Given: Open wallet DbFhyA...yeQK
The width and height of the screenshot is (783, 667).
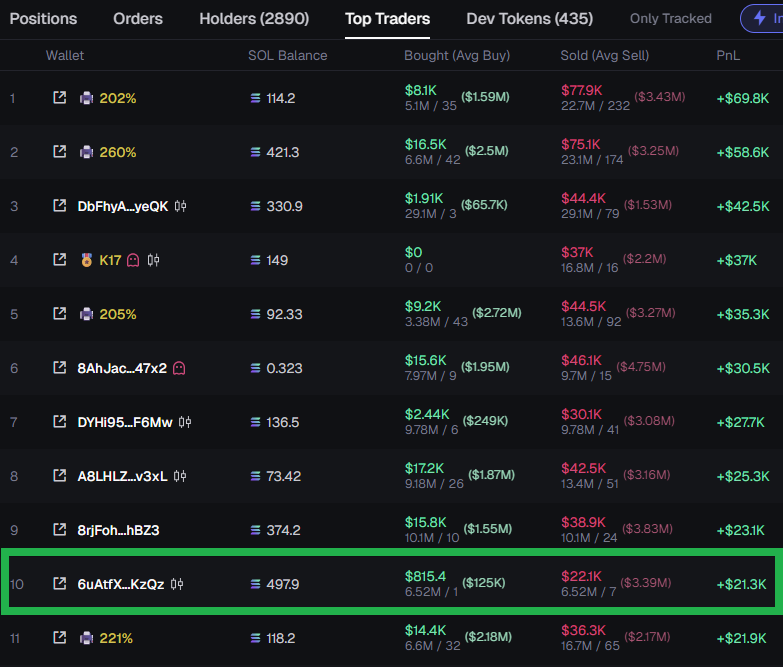Looking at the screenshot, I should (x=123, y=206).
